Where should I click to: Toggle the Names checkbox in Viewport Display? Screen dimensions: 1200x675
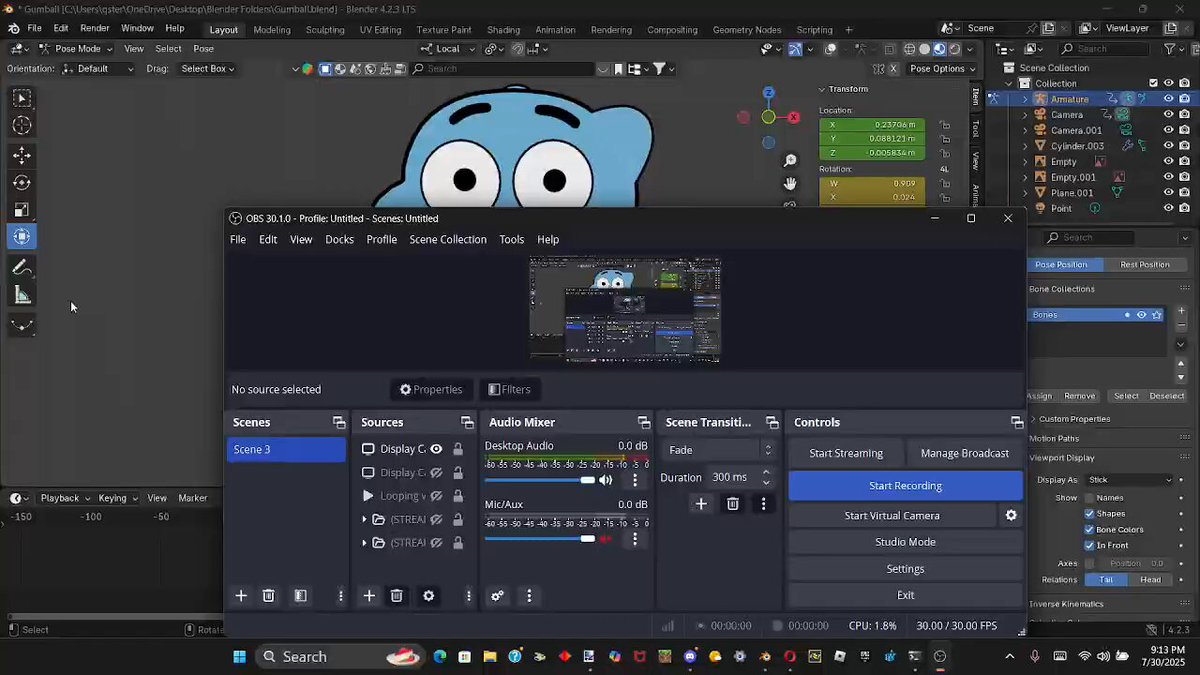click(1089, 498)
